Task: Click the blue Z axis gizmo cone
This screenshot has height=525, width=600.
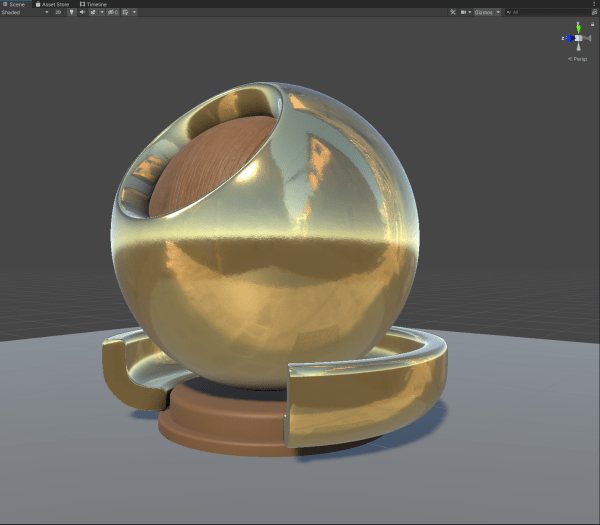Action: pos(568,38)
